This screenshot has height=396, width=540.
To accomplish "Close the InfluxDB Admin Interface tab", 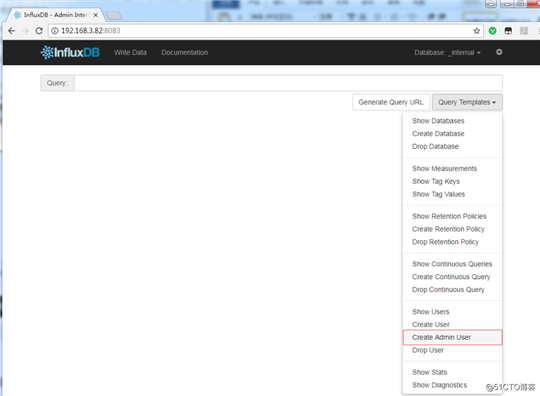I will point(95,15).
